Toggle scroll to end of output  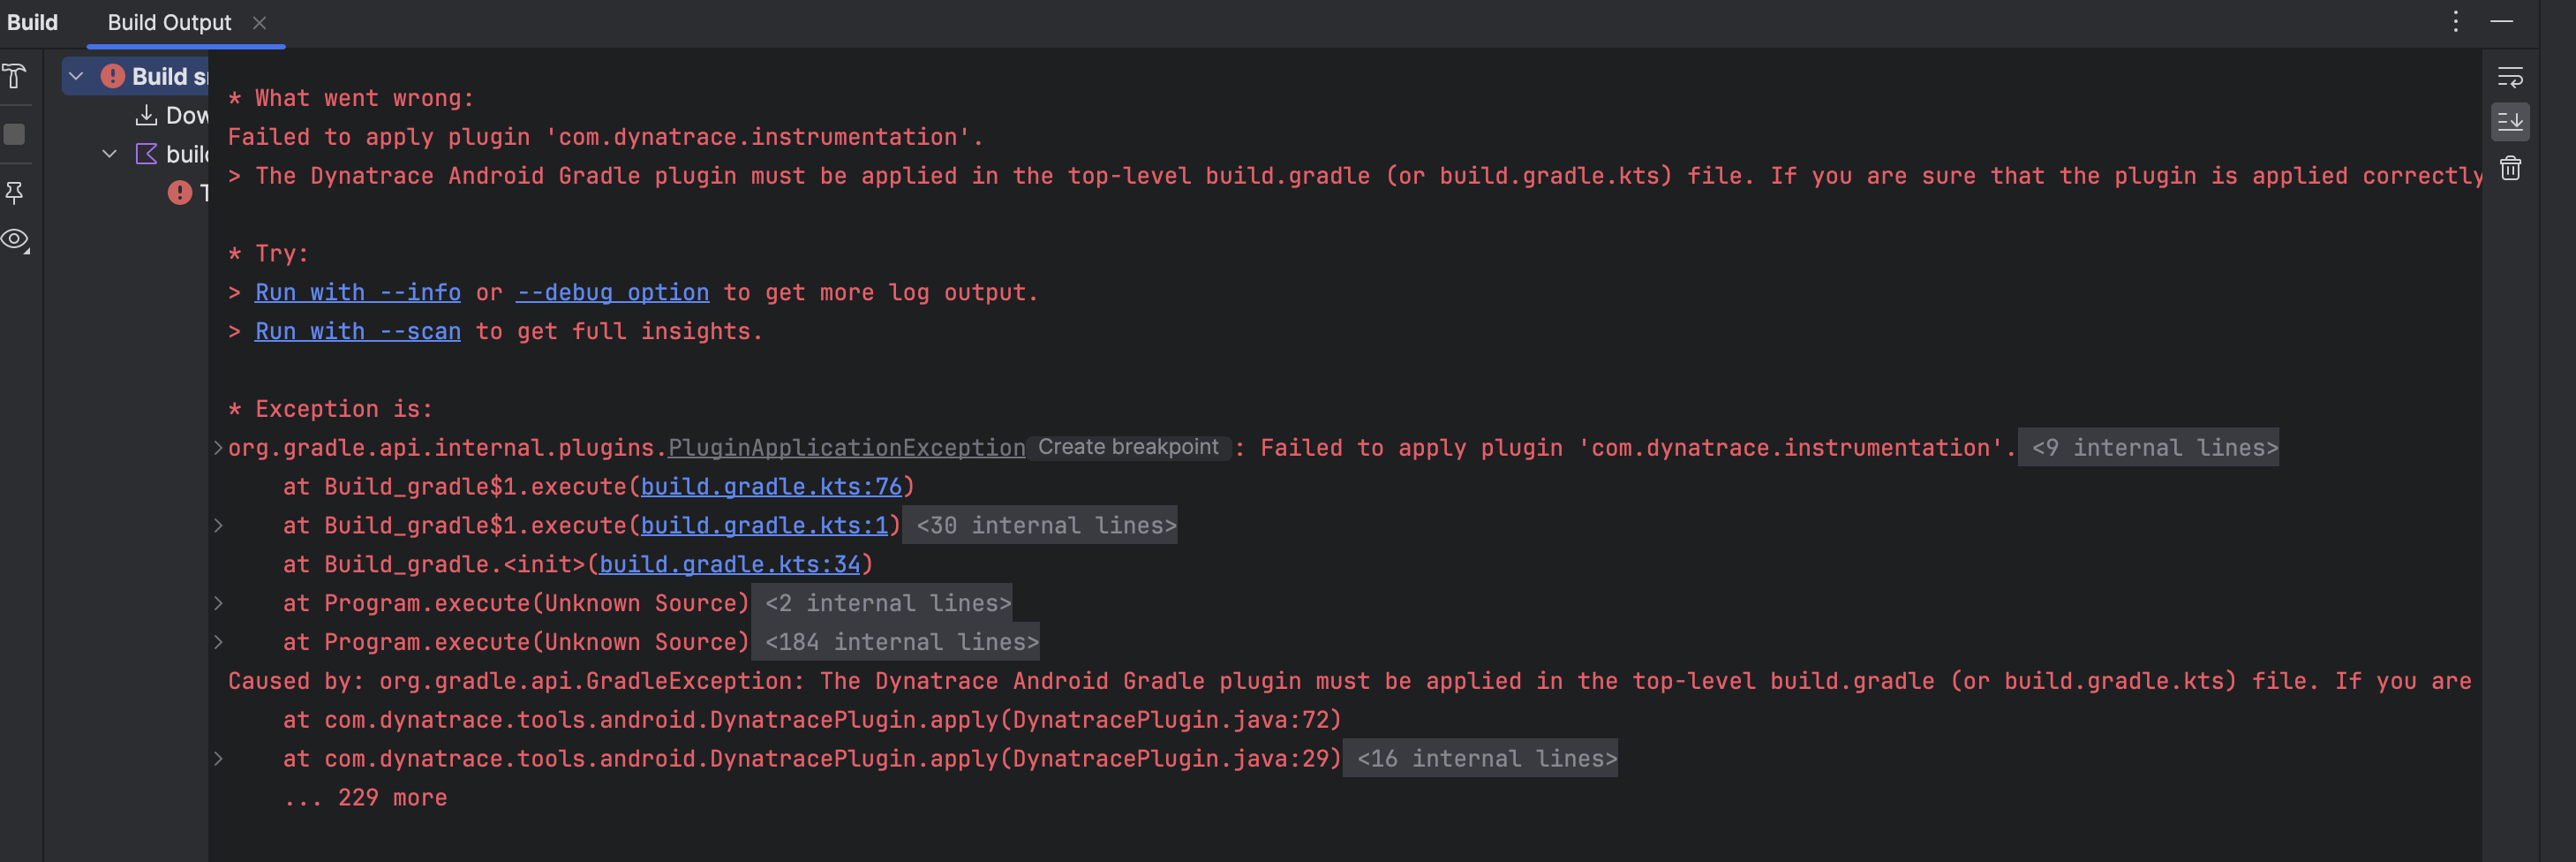(x=2510, y=122)
